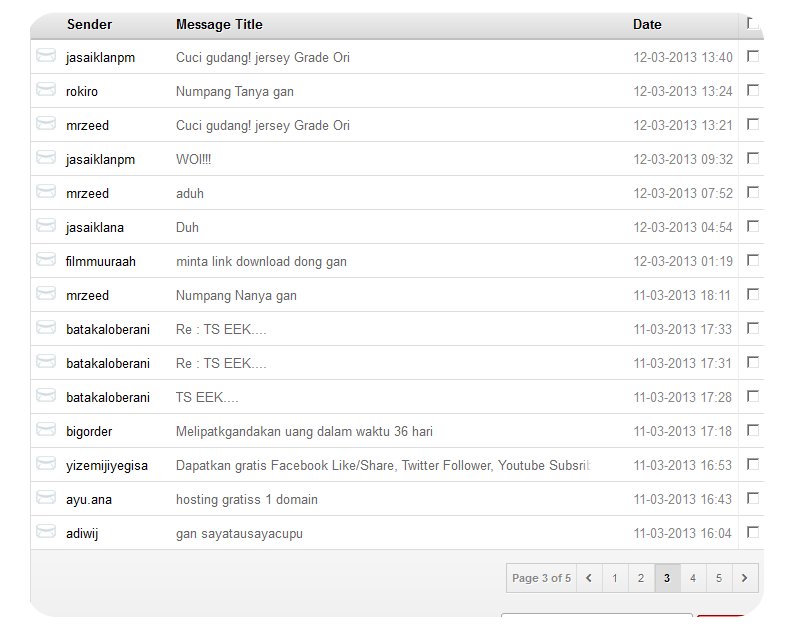Jump to page 1

tap(615, 578)
